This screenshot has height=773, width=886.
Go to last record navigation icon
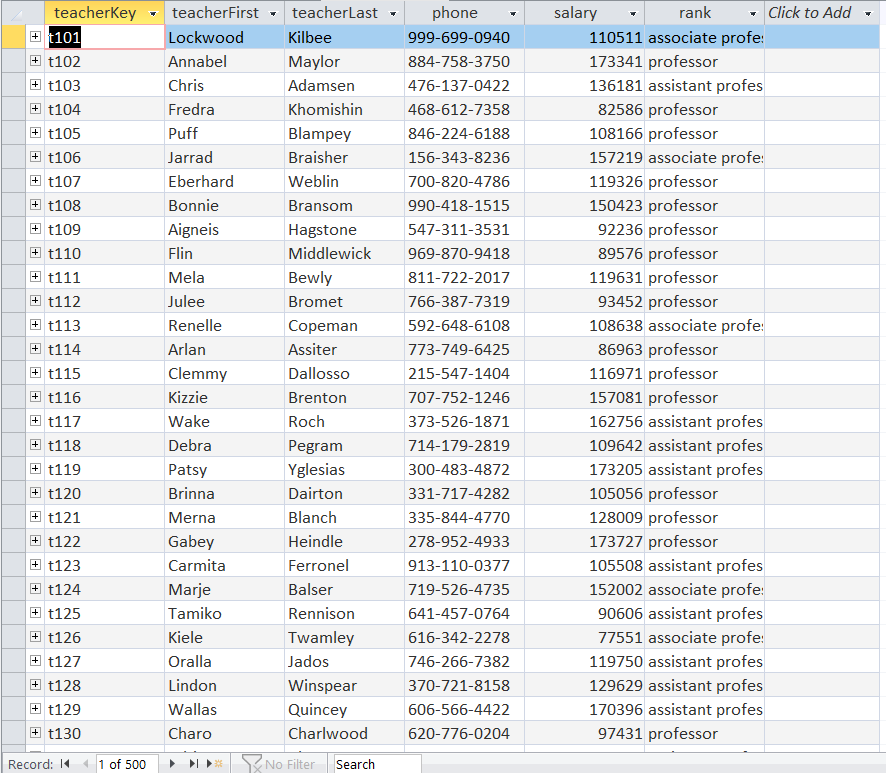193,764
